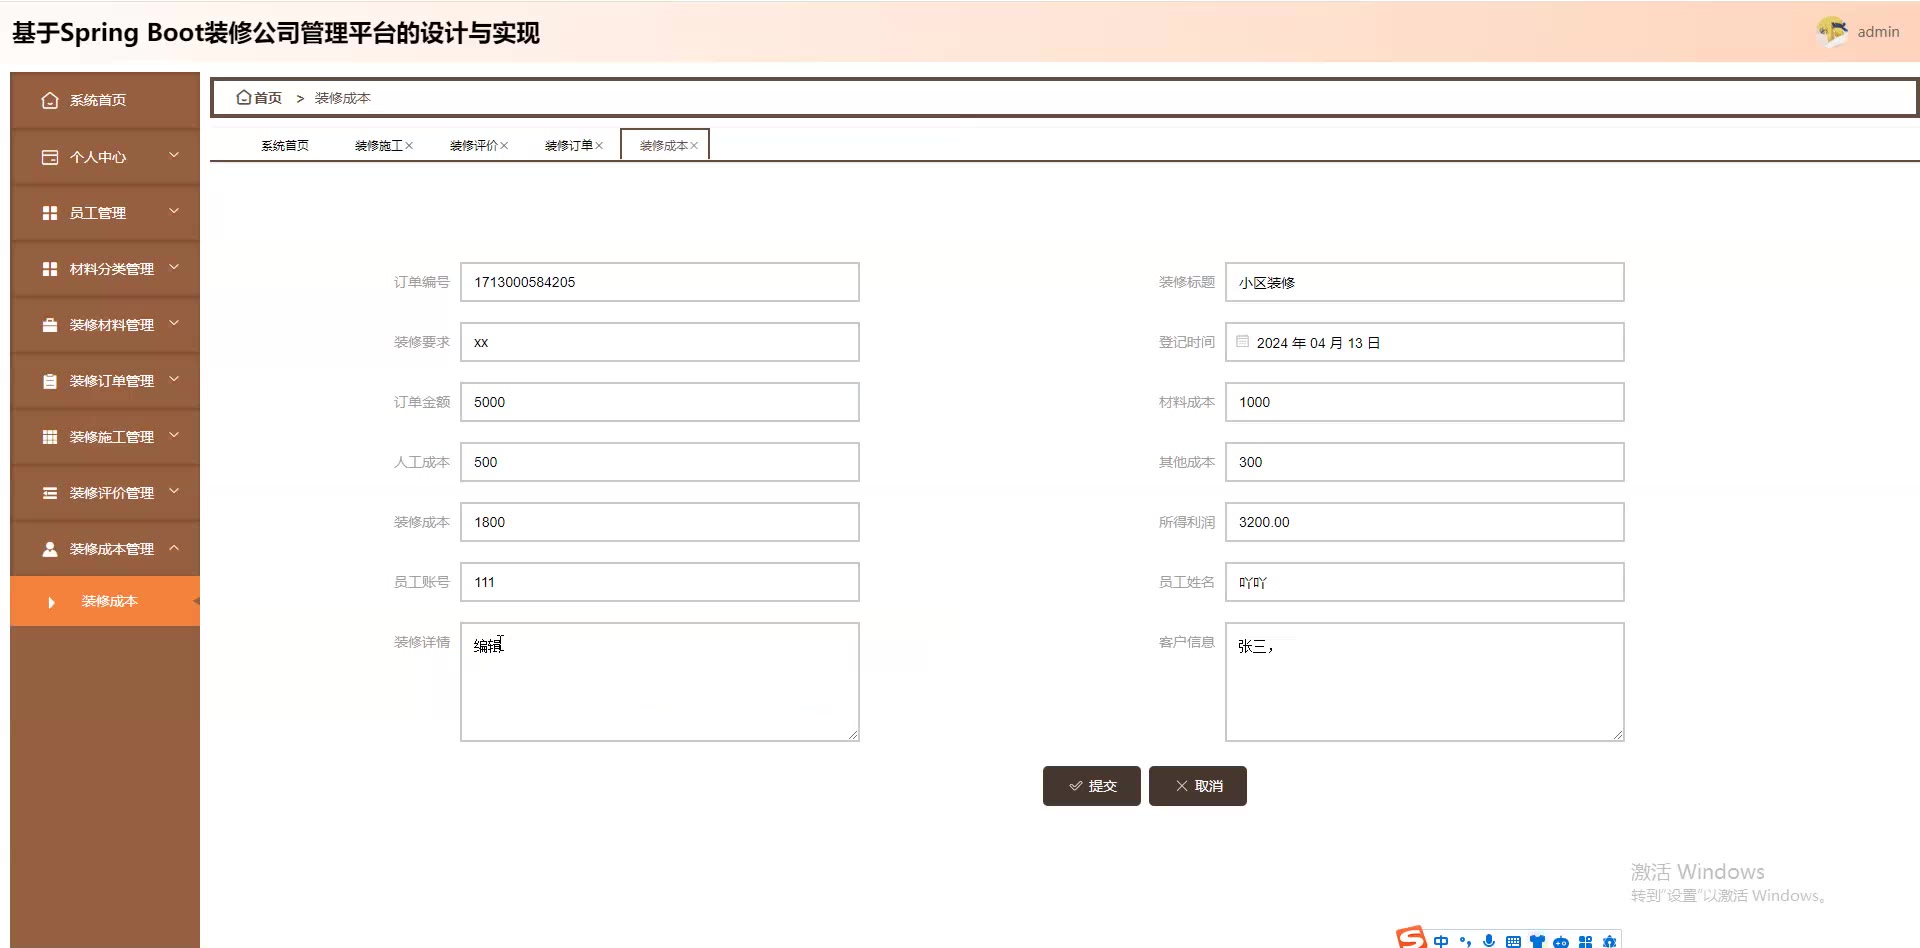Close the 装修订单 tab
Viewport: 1920px width, 948px height.
pyautogui.click(x=599, y=146)
